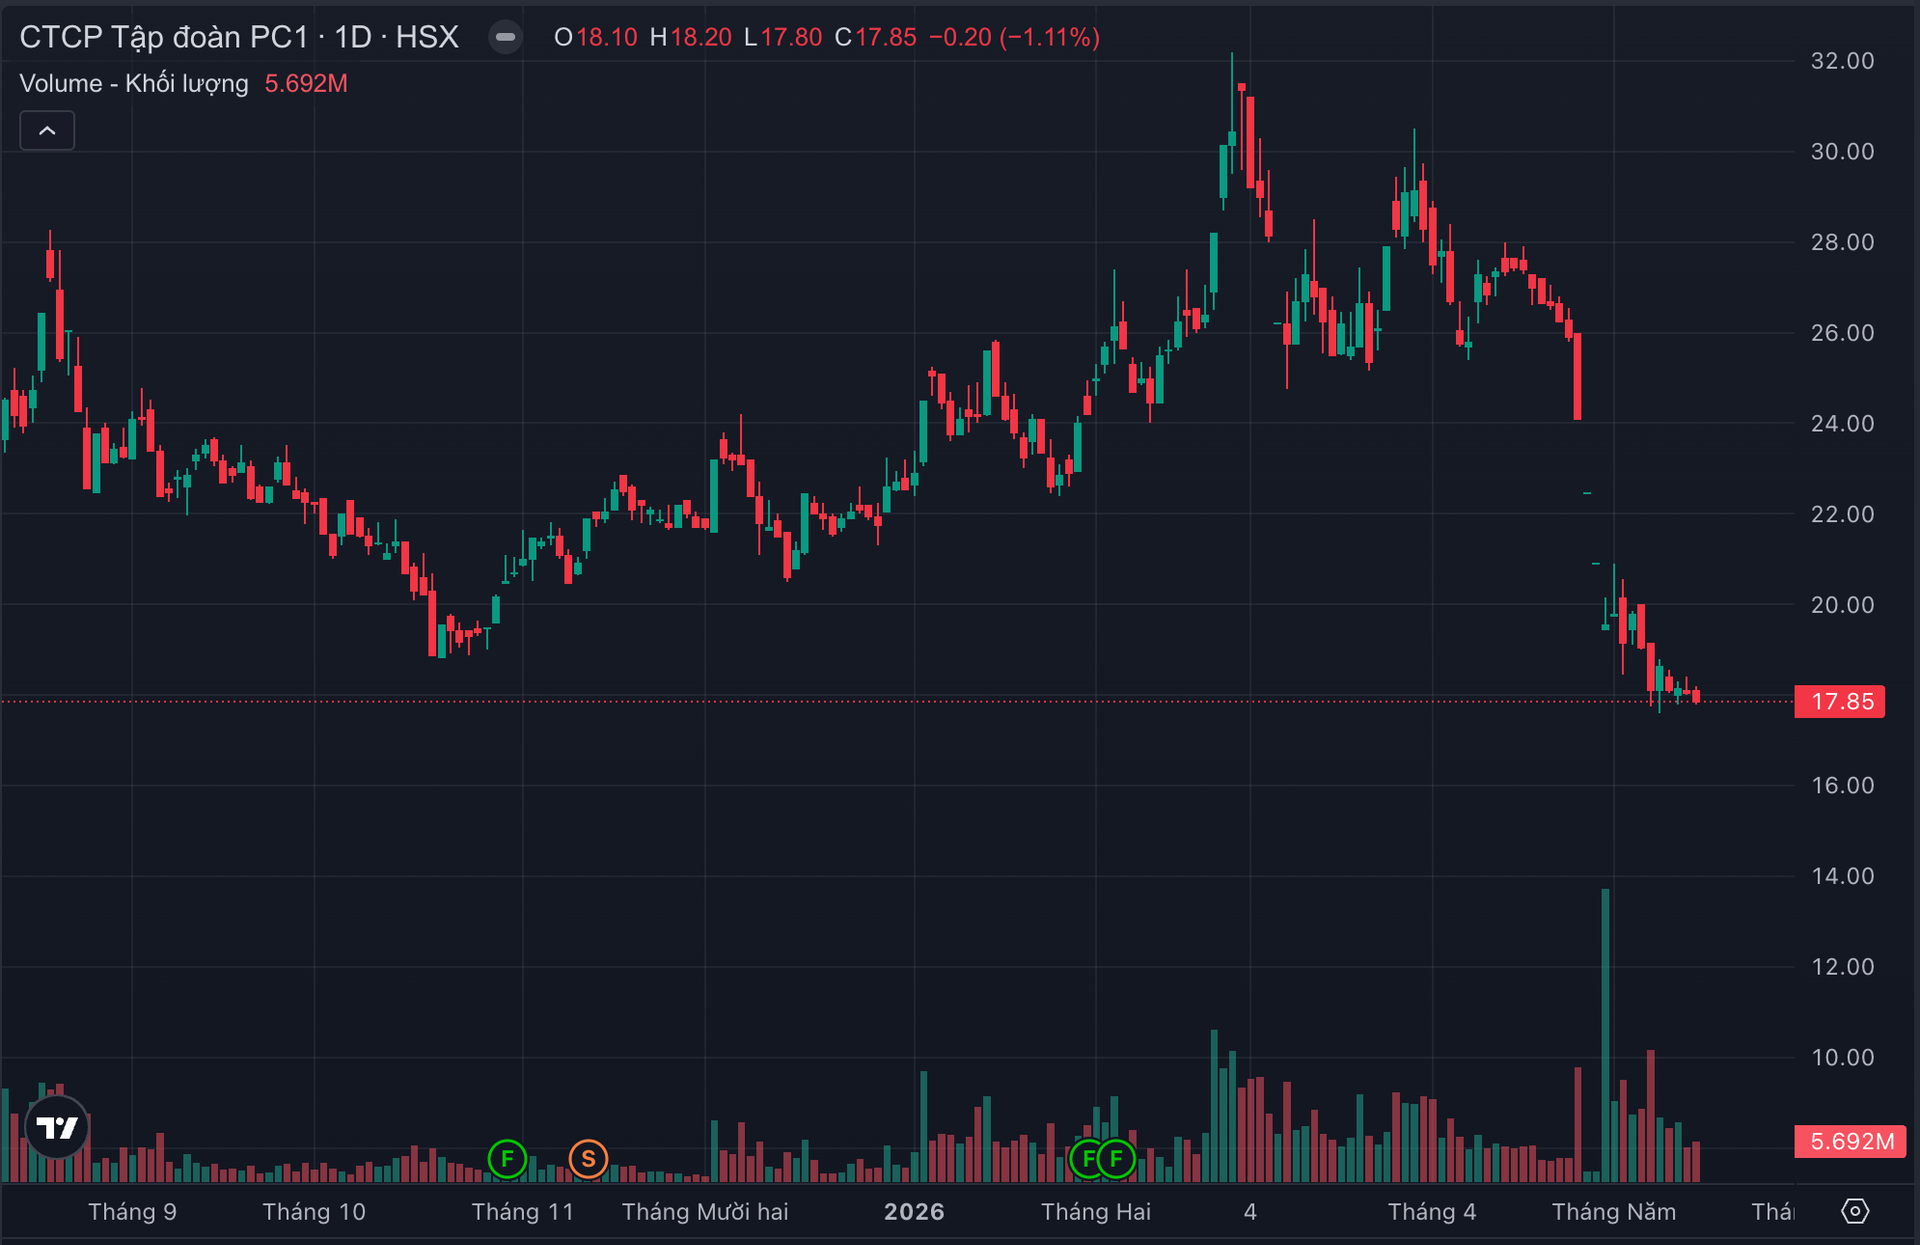Viewport: 1920px width, 1245px height.
Task: Click the 14.00 price axis label
Action: pyautogui.click(x=1842, y=876)
